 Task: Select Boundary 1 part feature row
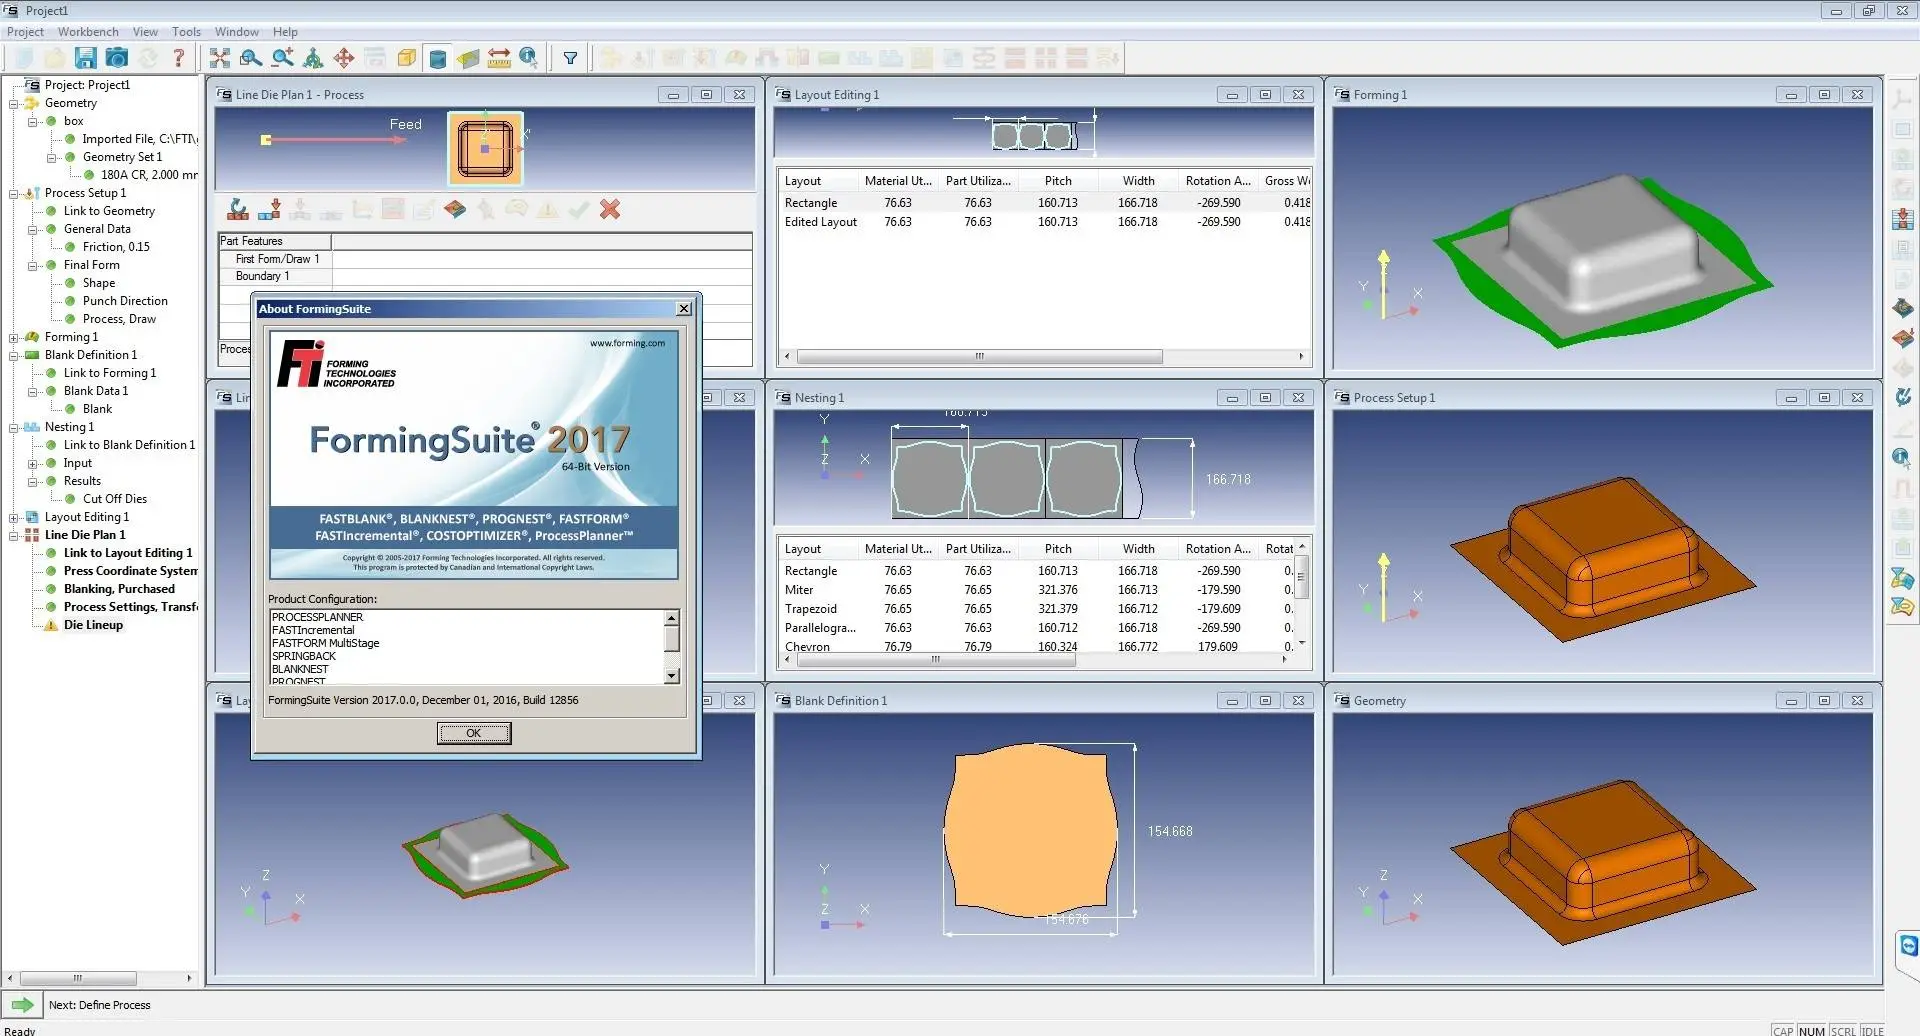point(485,276)
